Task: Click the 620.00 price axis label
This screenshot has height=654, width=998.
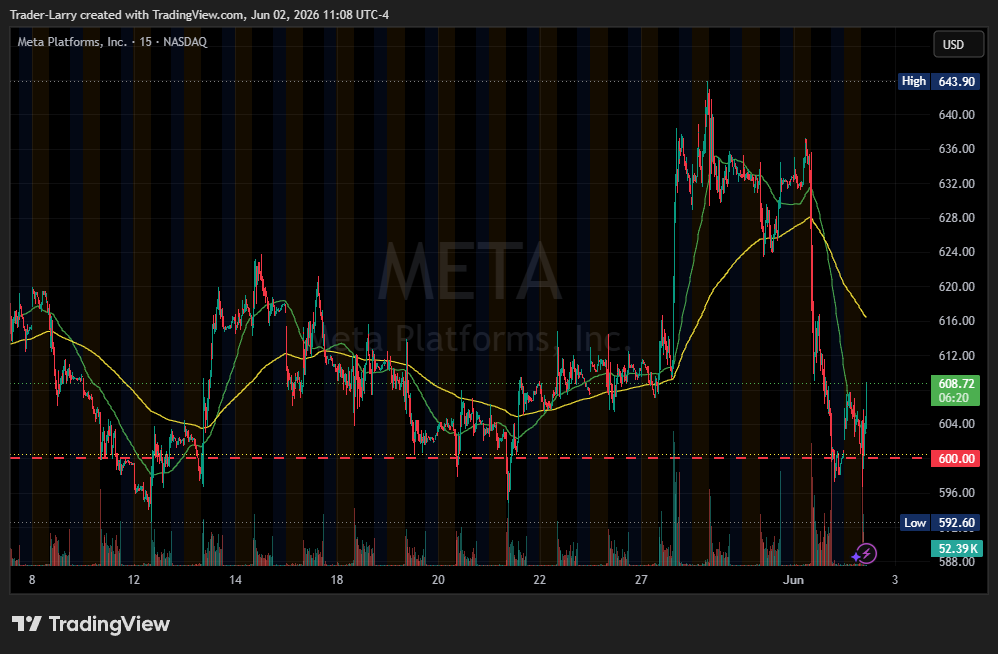Action: (x=957, y=286)
